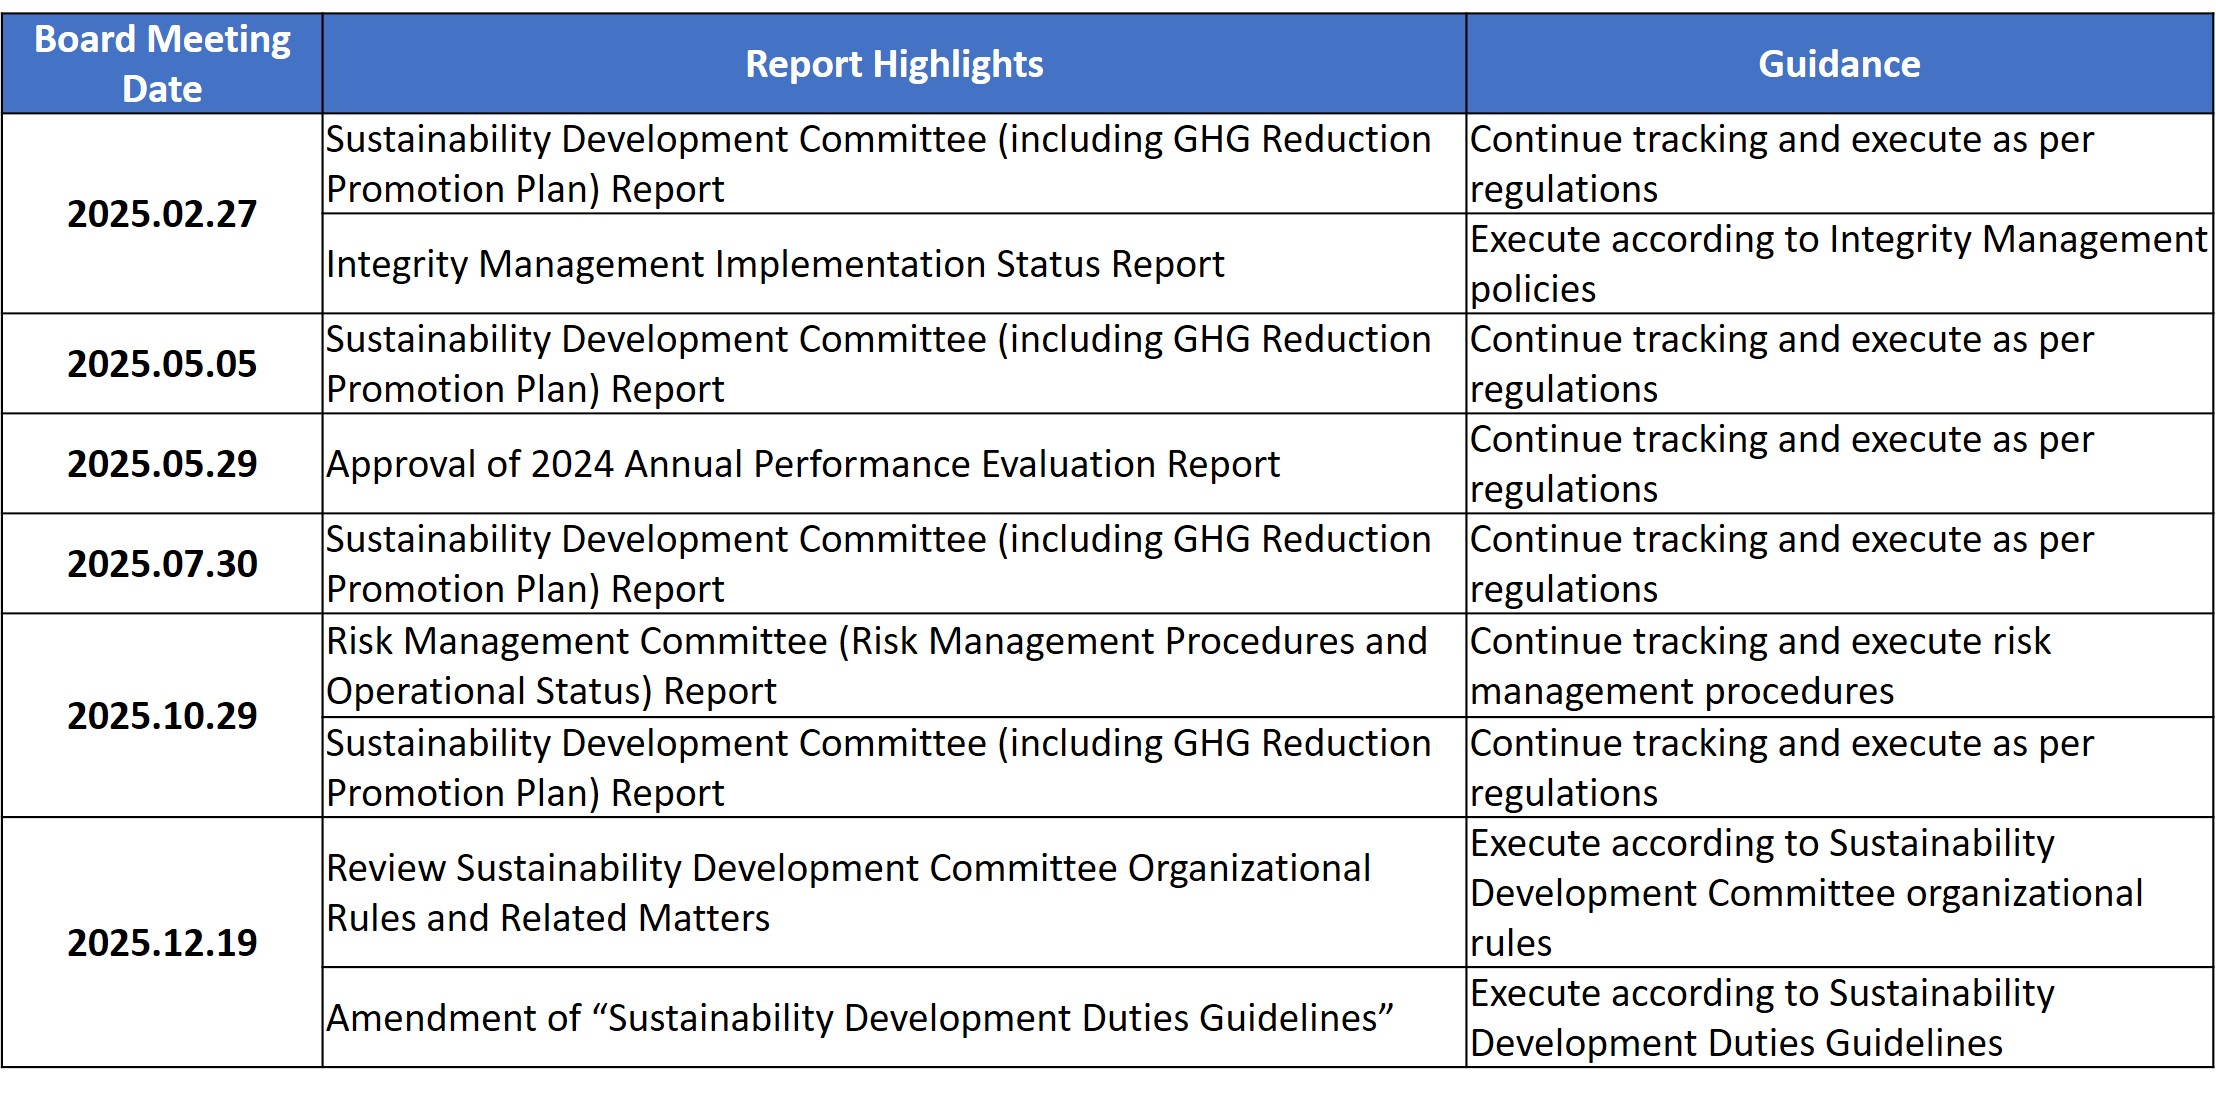
Task: Click the 2025.12.19 date cell
Action: coord(162,943)
